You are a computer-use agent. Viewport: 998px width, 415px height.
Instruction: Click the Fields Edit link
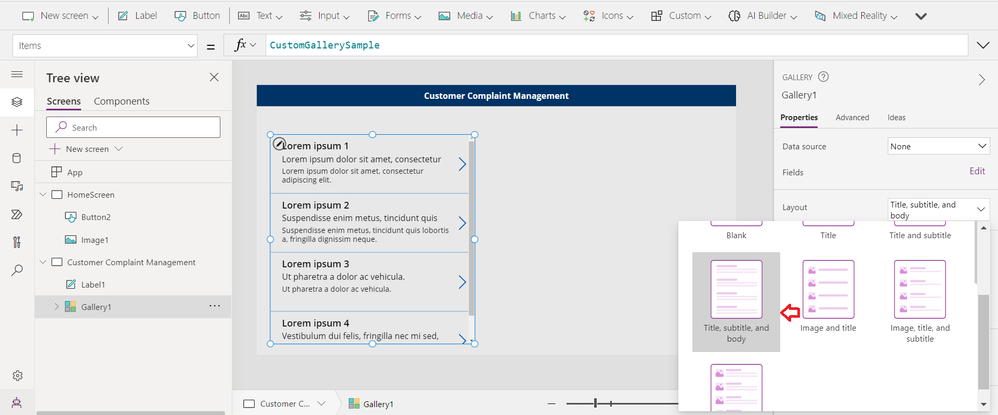977,171
